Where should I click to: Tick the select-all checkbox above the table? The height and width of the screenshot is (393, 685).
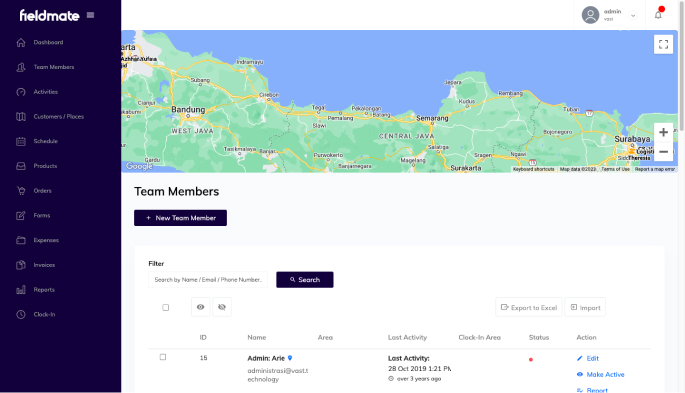pos(166,307)
